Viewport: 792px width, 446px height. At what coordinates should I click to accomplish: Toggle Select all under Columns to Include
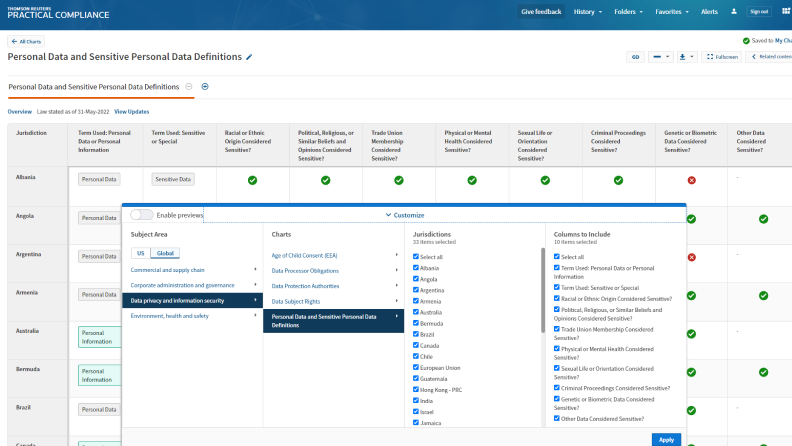[x=558, y=257]
